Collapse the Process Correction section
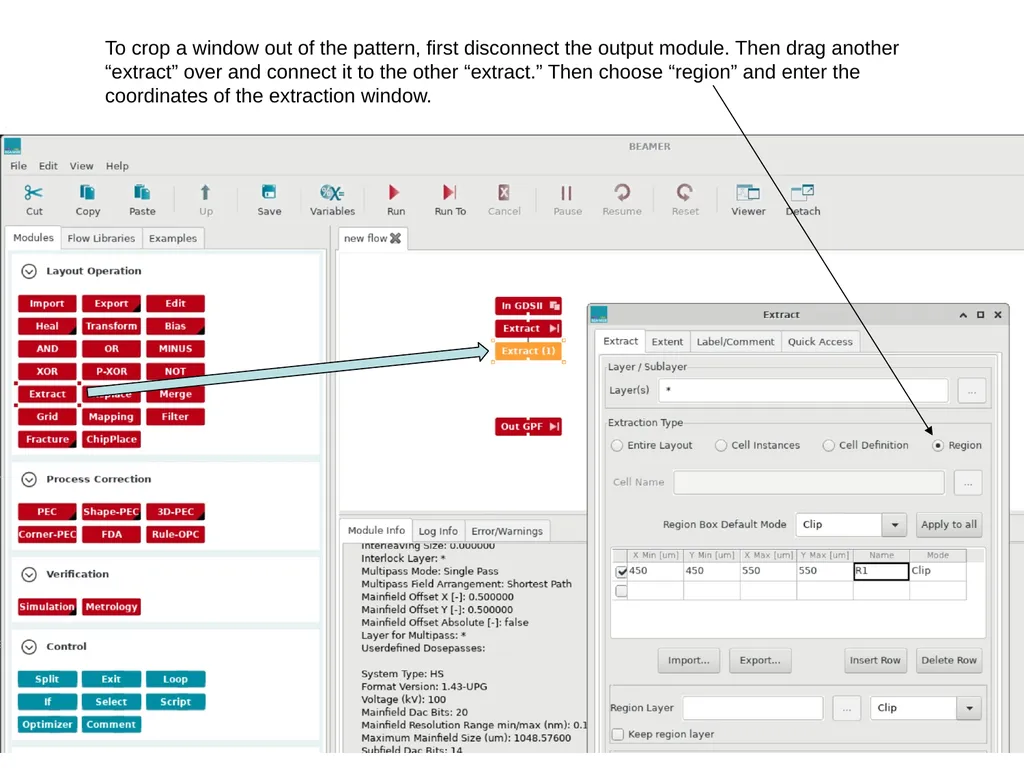The width and height of the screenshot is (1024, 768). [29, 479]
